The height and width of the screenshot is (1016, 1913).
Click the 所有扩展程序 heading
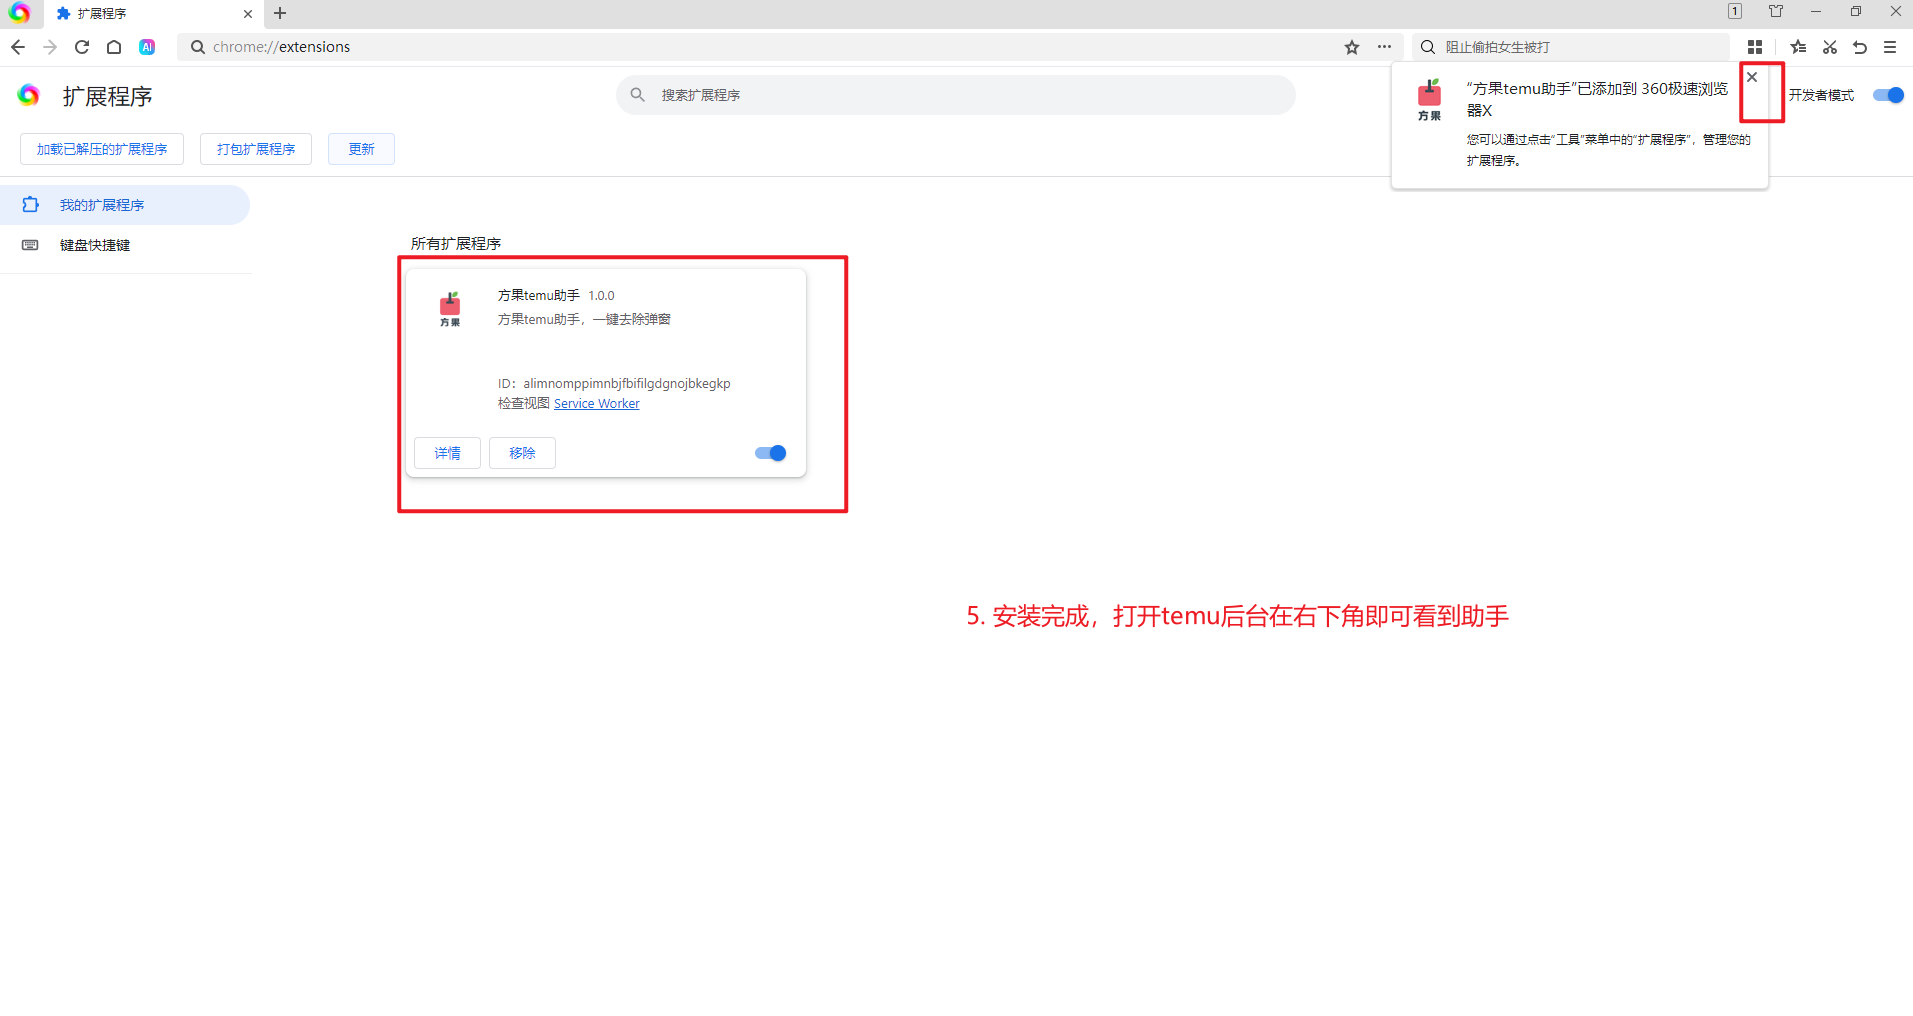click(x=456, y=244)
